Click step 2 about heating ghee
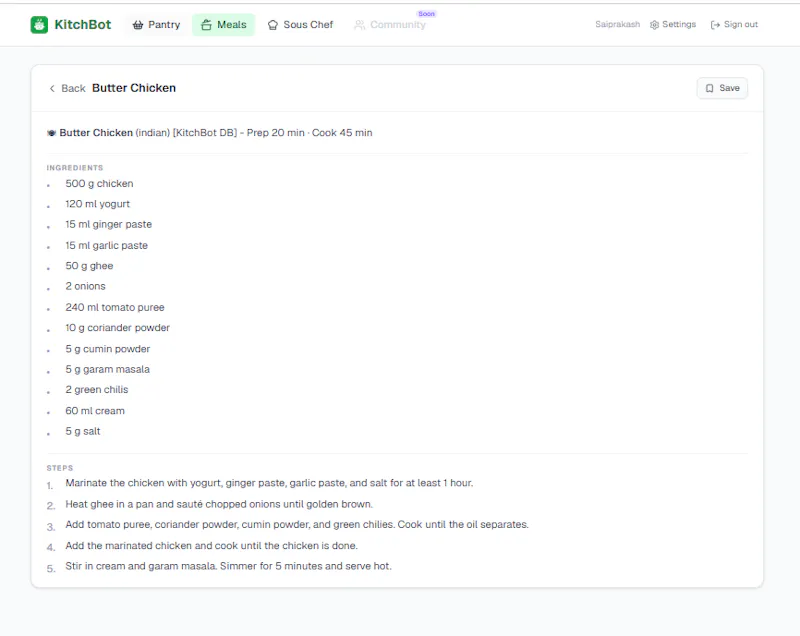Viewport: 800px width, 636px height. click(x=219, y=504)
